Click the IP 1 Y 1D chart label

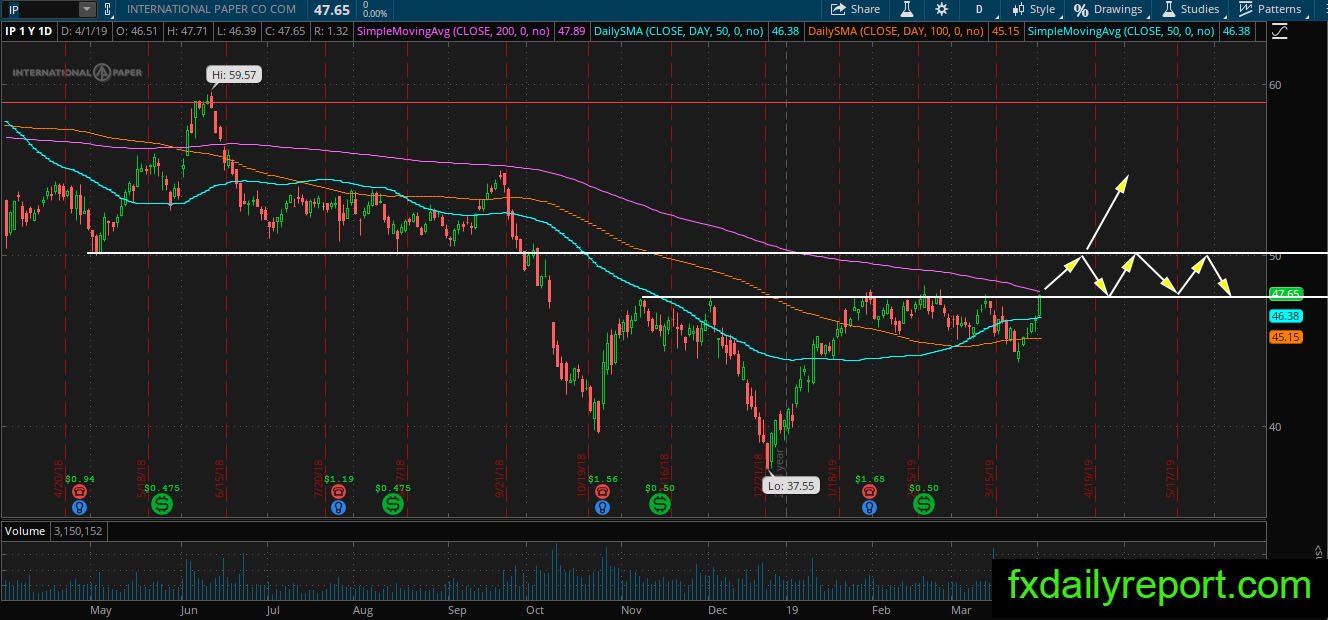(x=29, y=32)
